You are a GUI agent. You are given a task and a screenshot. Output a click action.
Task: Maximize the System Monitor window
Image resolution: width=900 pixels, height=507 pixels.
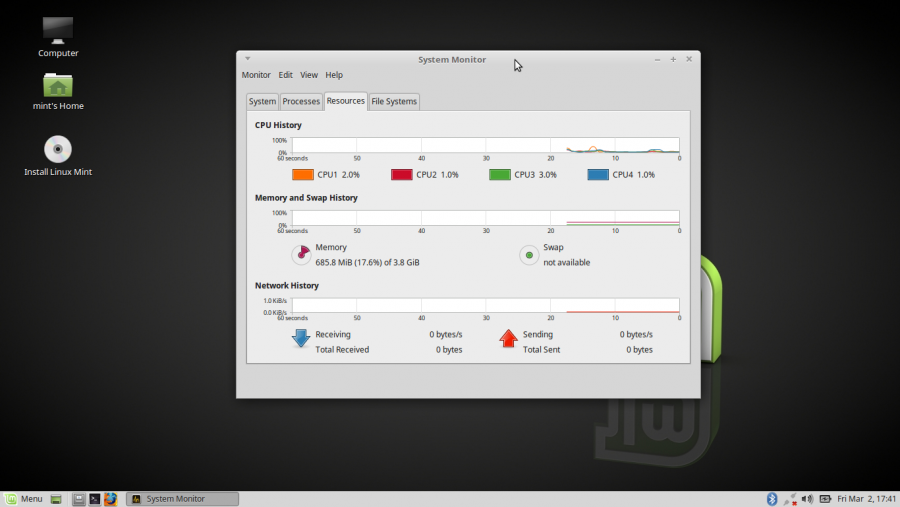pyautogui.click(x=673, y=59)
